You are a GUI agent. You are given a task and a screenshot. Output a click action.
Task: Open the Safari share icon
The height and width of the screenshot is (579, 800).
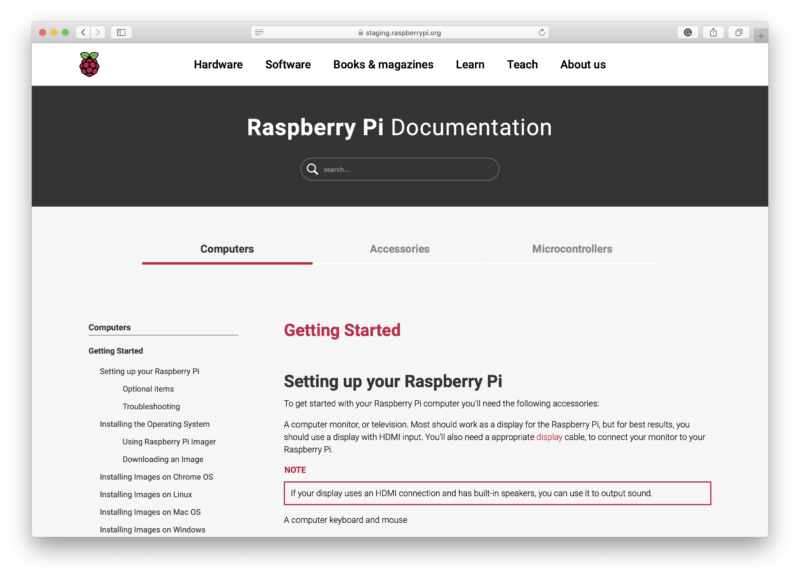coord(713,32)
